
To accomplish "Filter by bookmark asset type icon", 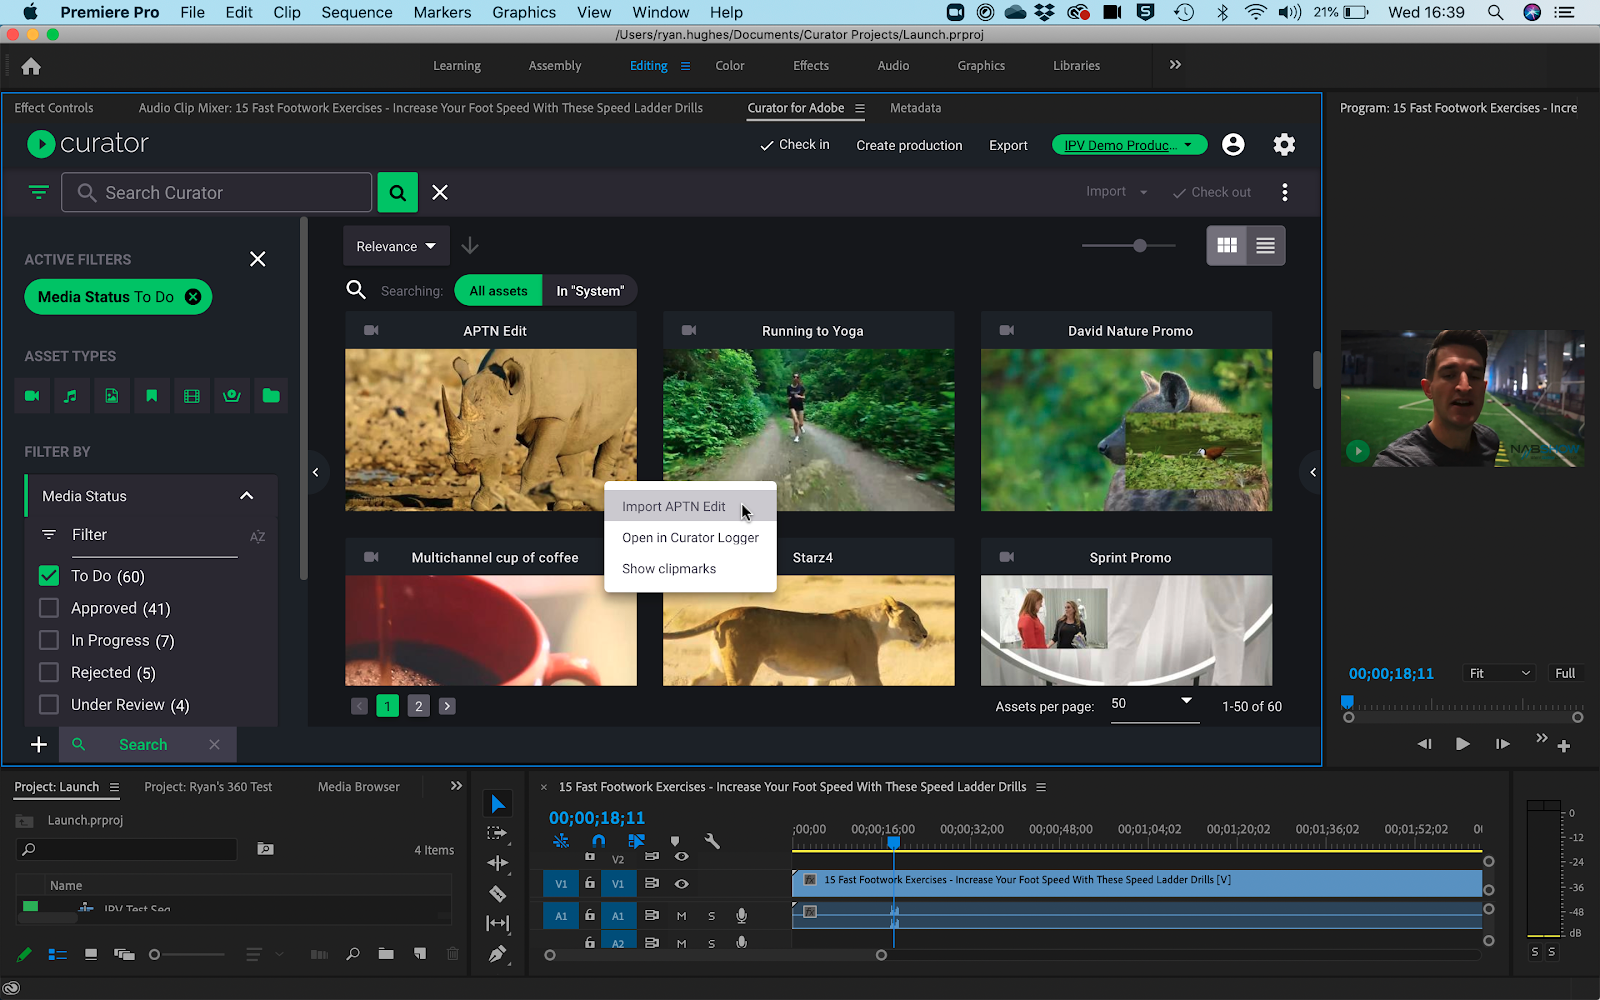I will [151, 396].
